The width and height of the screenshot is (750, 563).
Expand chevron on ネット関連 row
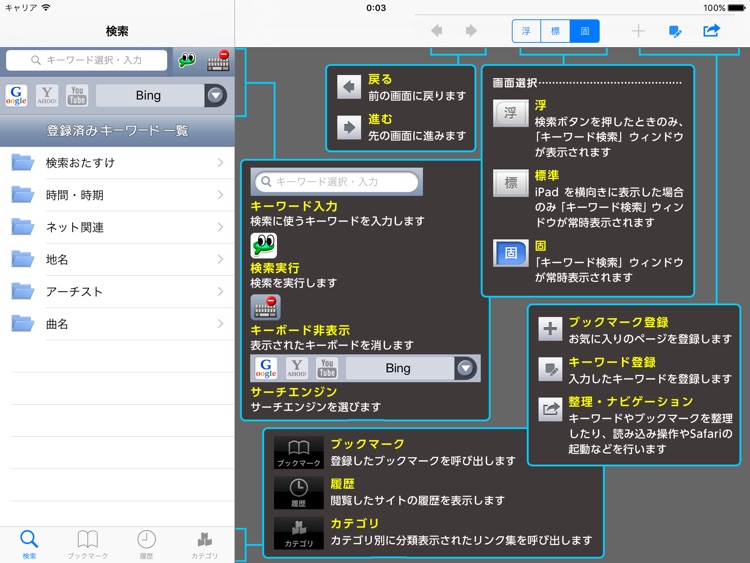221,227
